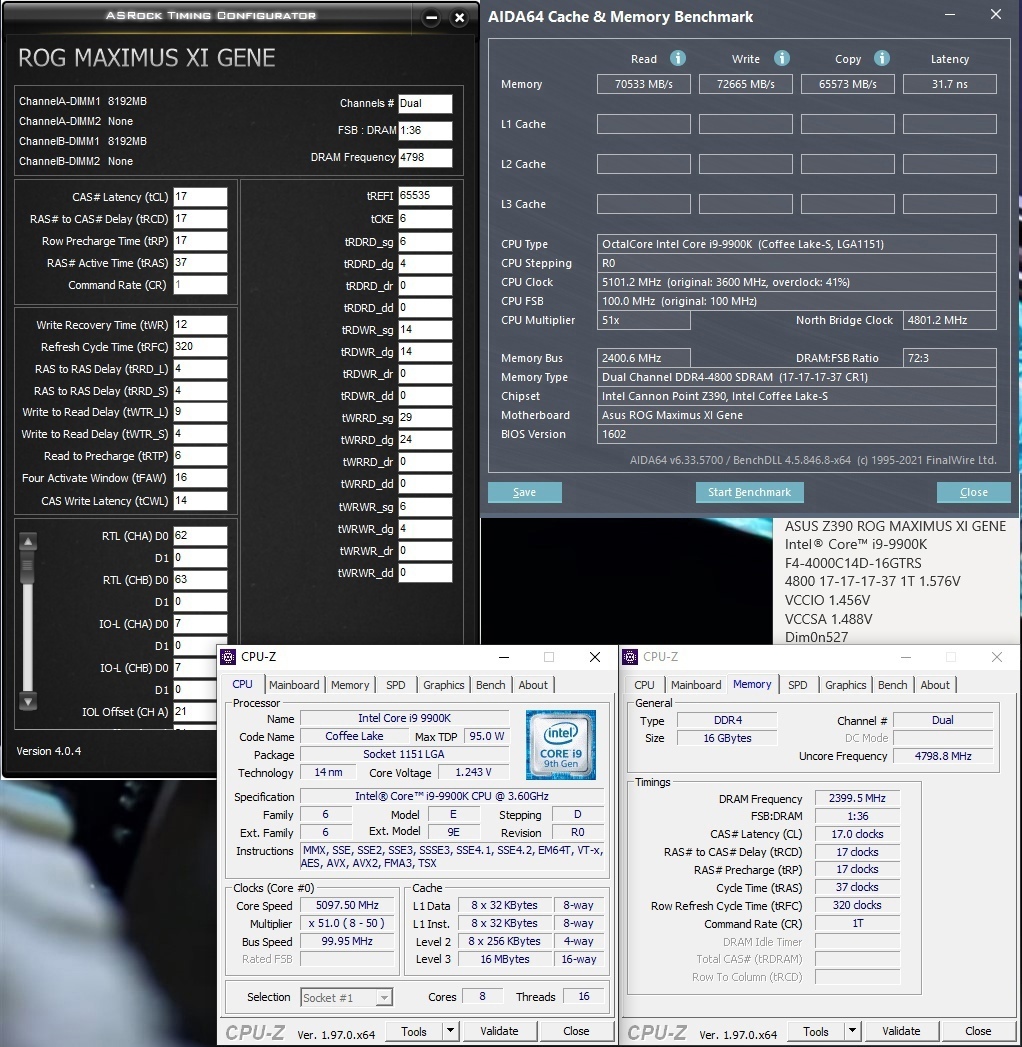1022x1047 pixels.
Task: Close the AIDA64 window with X
Action: point(995,15)
